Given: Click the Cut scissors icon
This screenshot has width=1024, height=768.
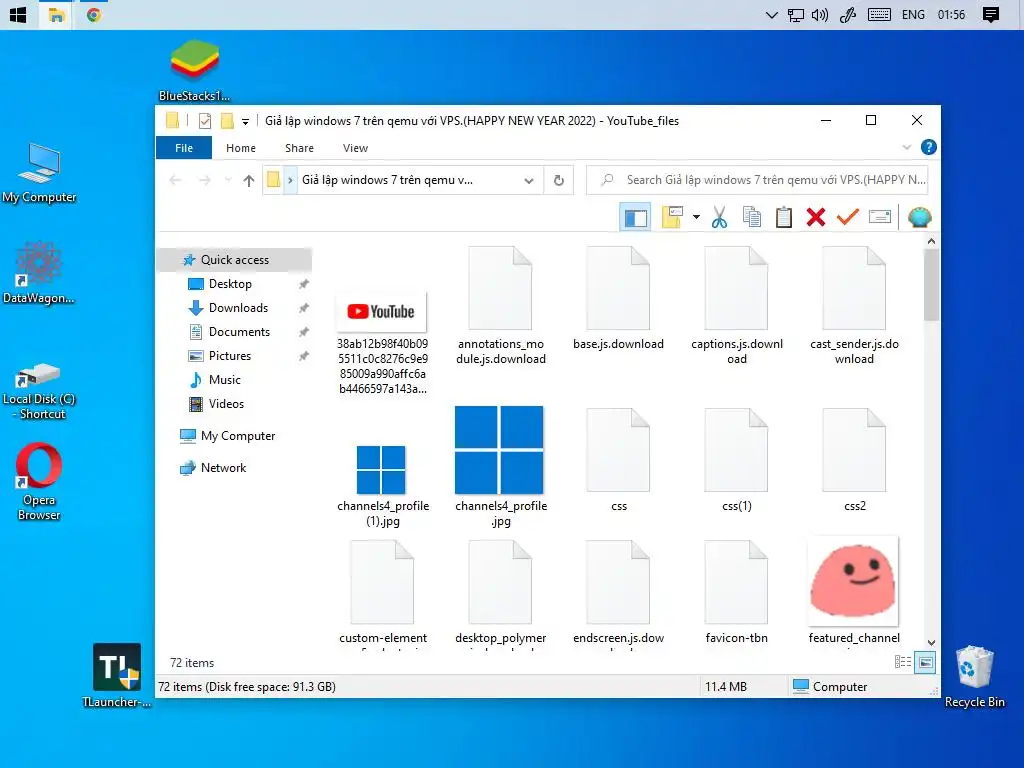Looking at the screenshot, I should [x=719, y=217].
